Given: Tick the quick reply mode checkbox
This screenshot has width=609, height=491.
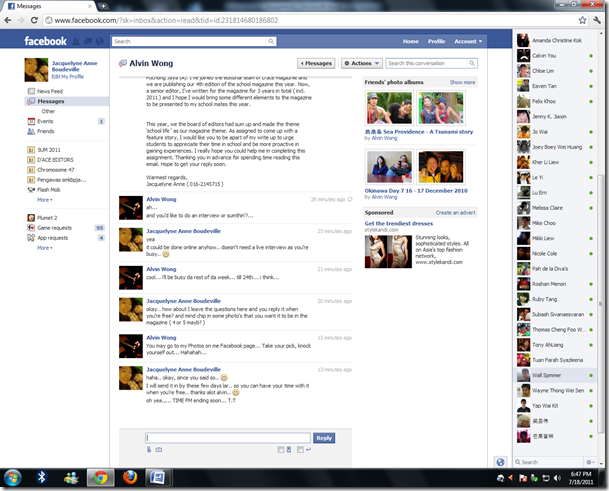Looking at the screenshot, I should pyautogui.click(x=300, y=449).
